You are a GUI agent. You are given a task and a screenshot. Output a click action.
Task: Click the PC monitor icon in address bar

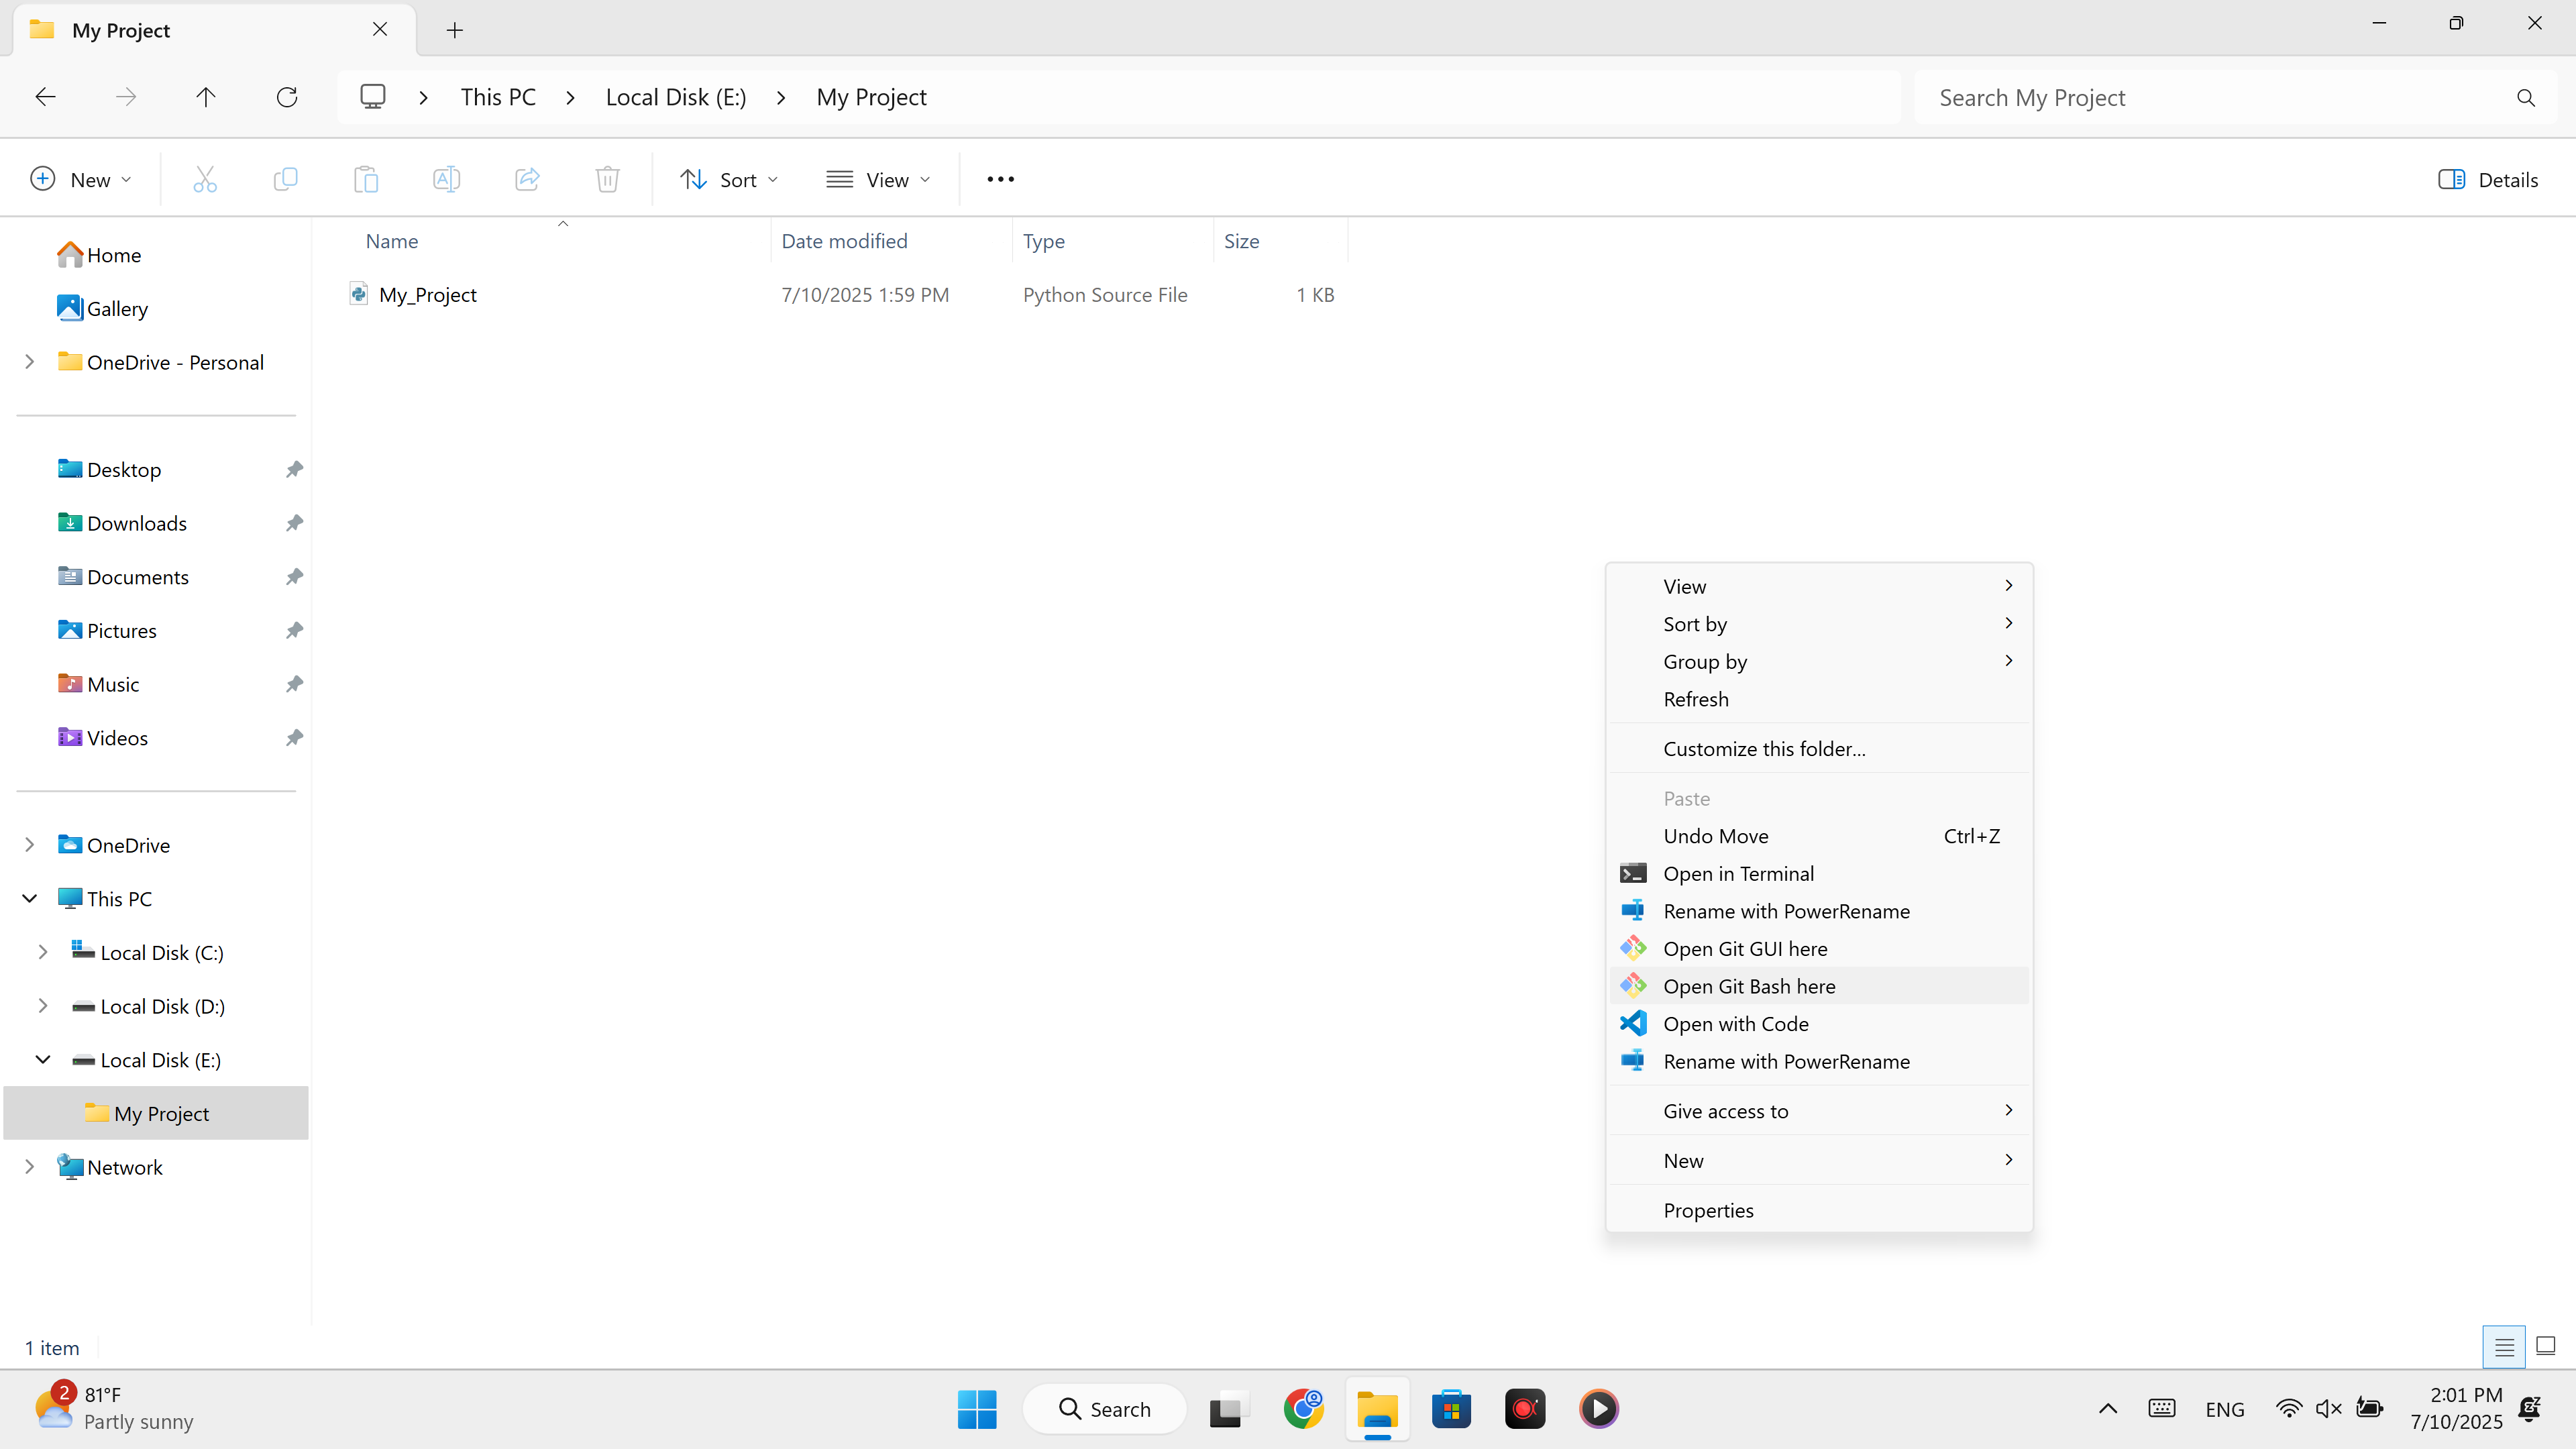pos(373,97)
